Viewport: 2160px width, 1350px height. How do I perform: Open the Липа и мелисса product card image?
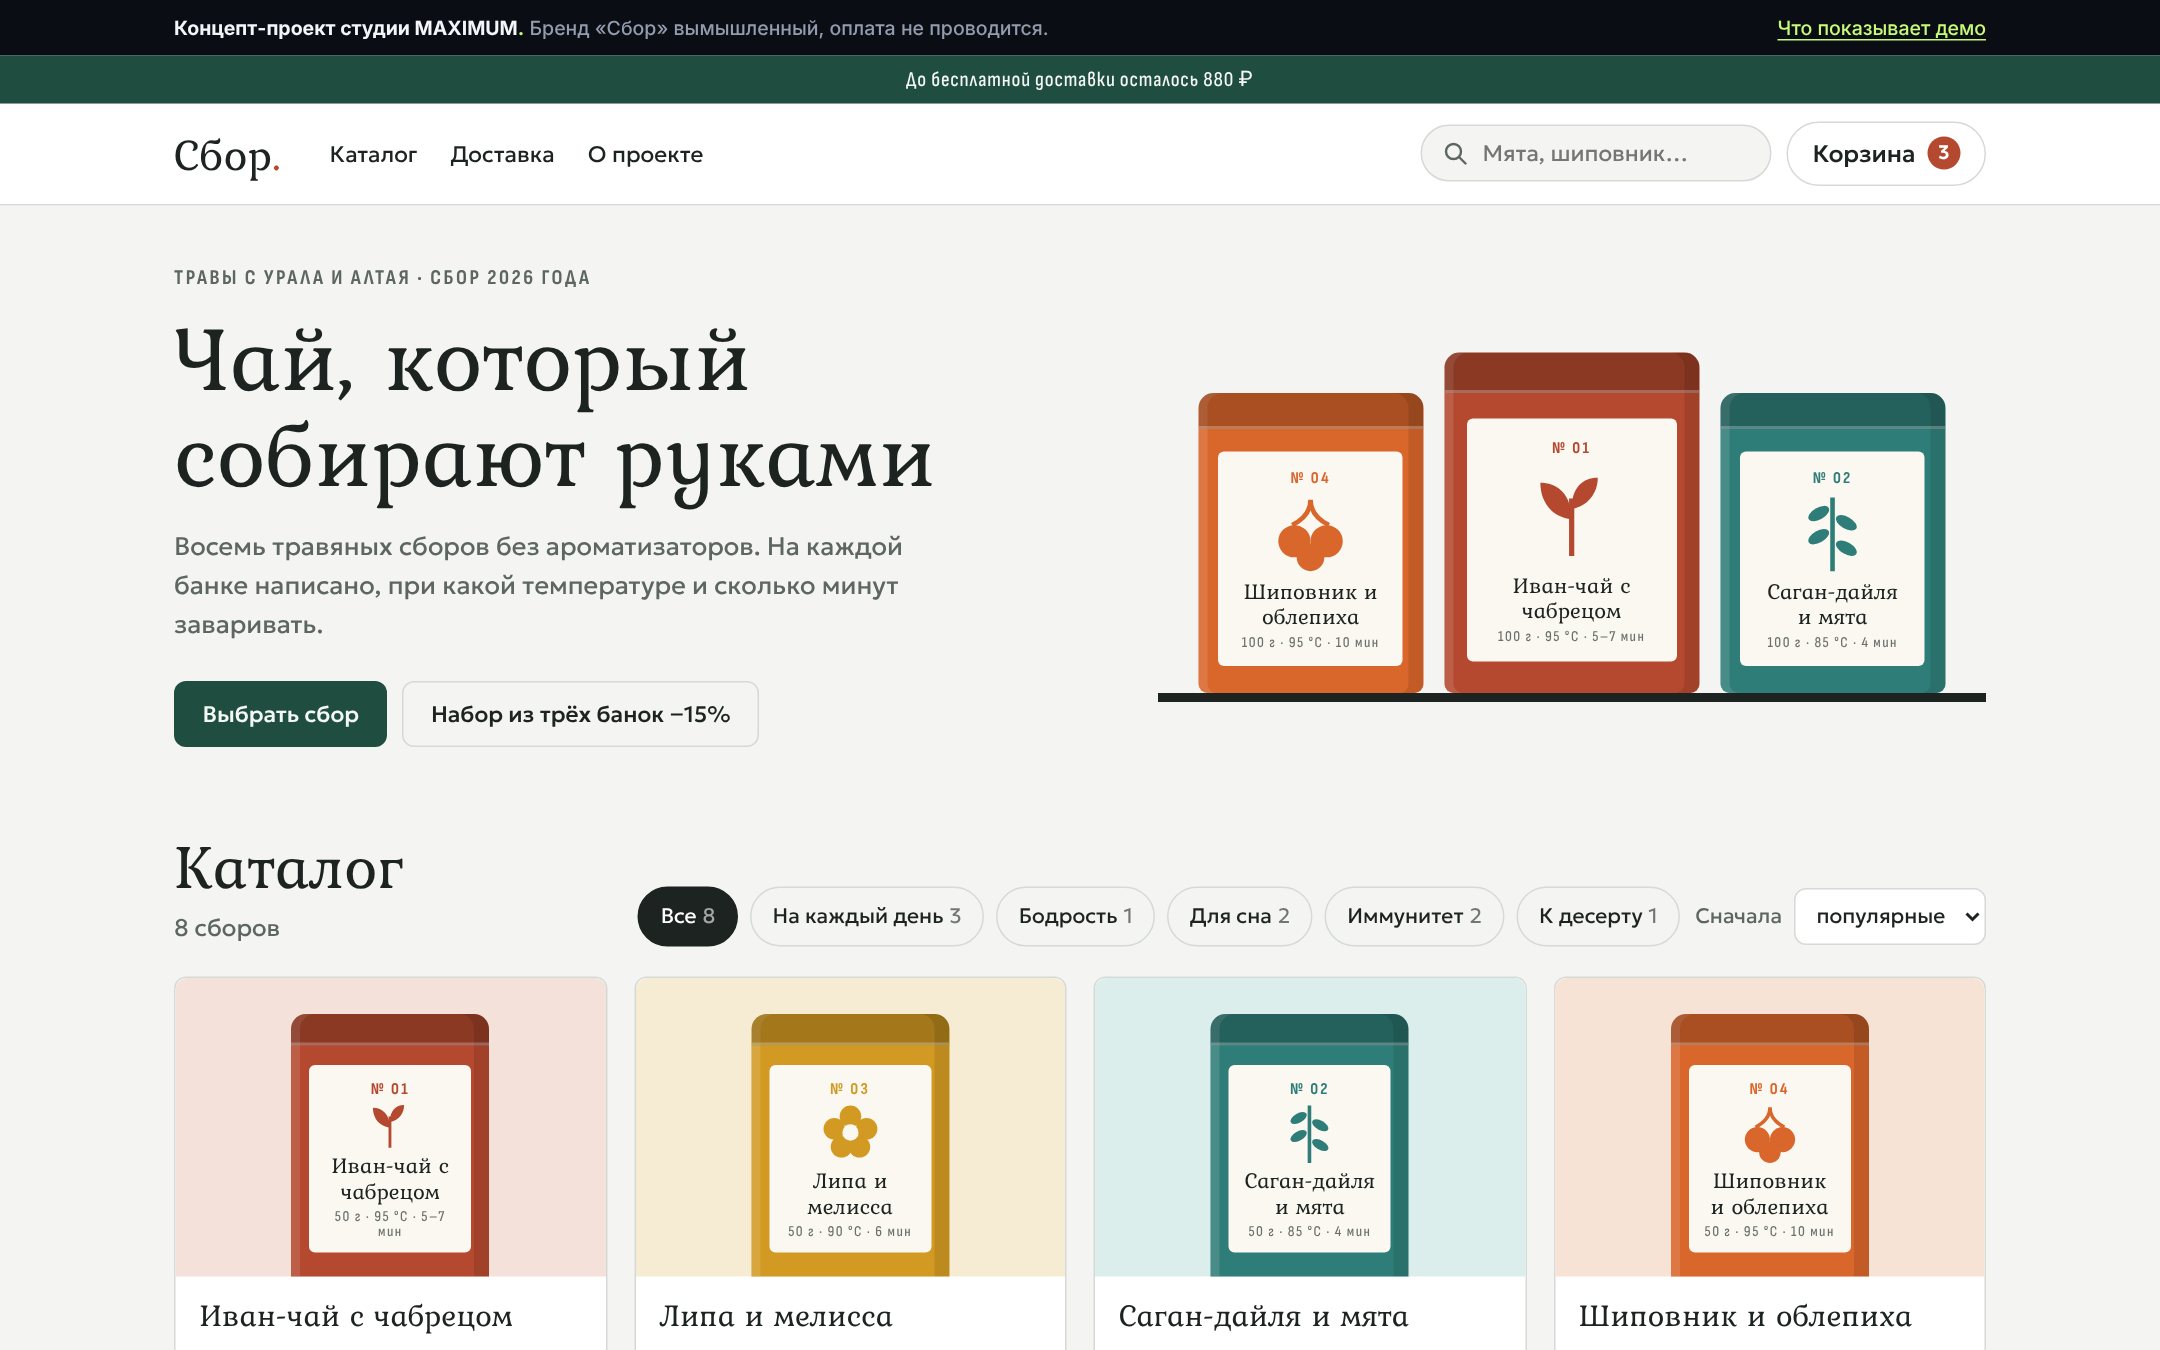850,1127
